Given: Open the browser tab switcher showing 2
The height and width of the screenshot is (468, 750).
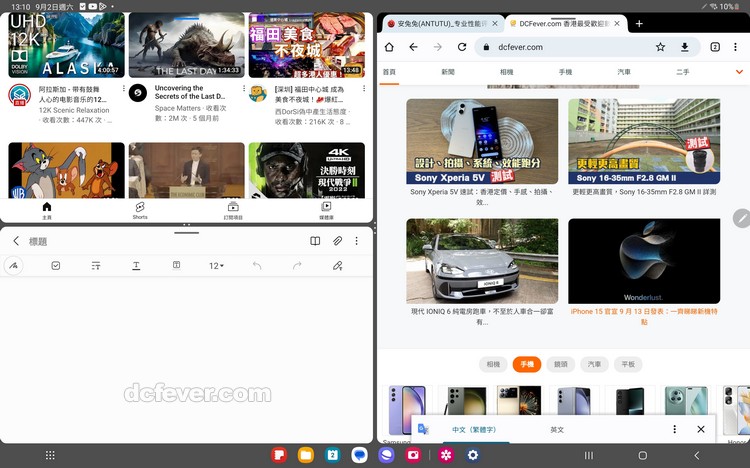Looking at the screenshot, I should pyautogui.click(x=715, y=47).
